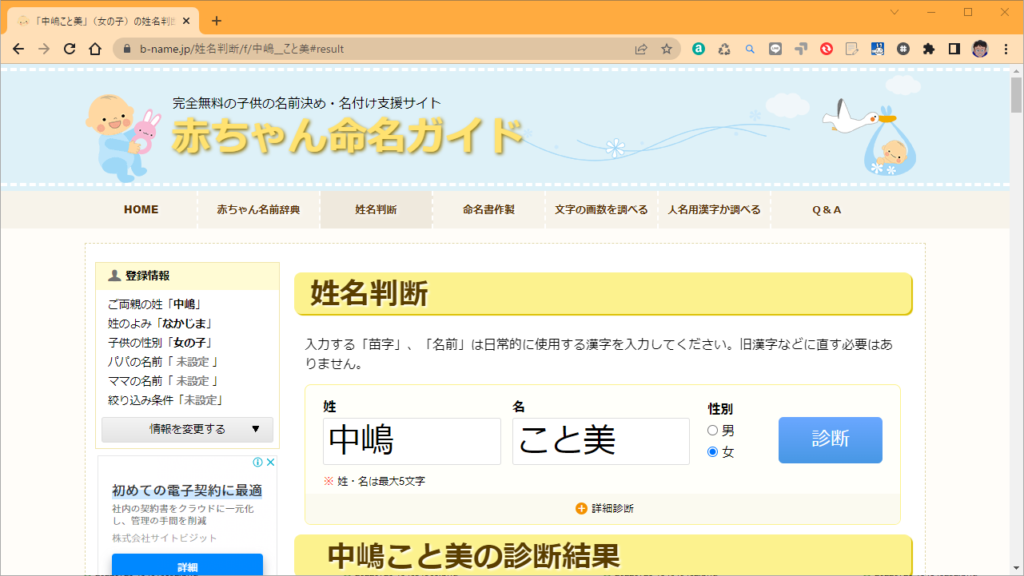Click the Amazon extension icon
1024x576 pixels.
698,48
